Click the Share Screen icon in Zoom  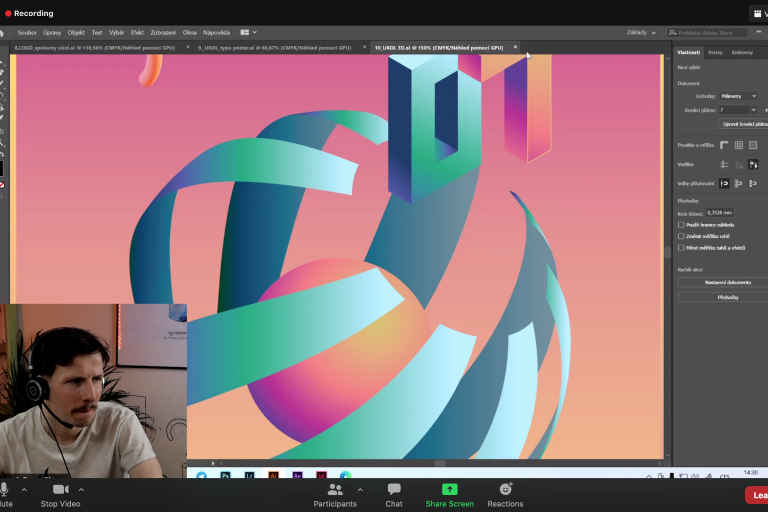[x=449, y=489]
